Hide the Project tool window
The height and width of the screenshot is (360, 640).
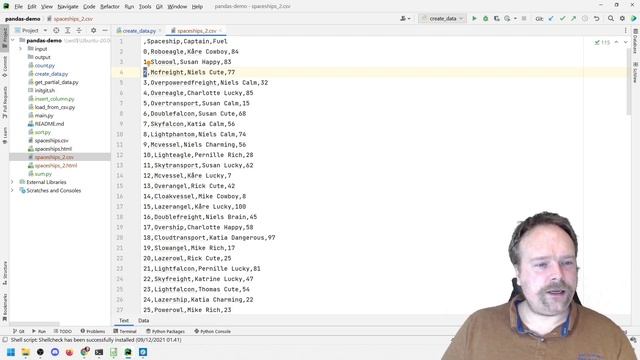[x=105, y=30]
